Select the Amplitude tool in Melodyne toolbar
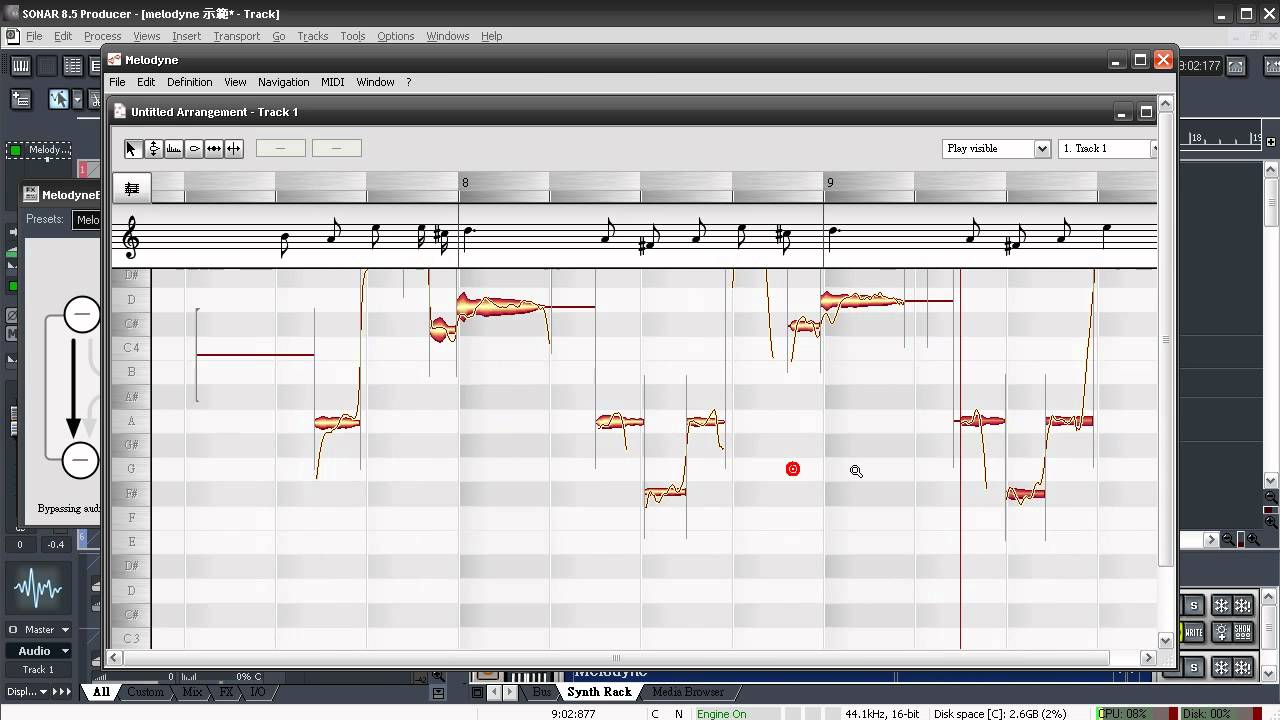This screenshot has height=720, width=1280. tap(194, 148)
